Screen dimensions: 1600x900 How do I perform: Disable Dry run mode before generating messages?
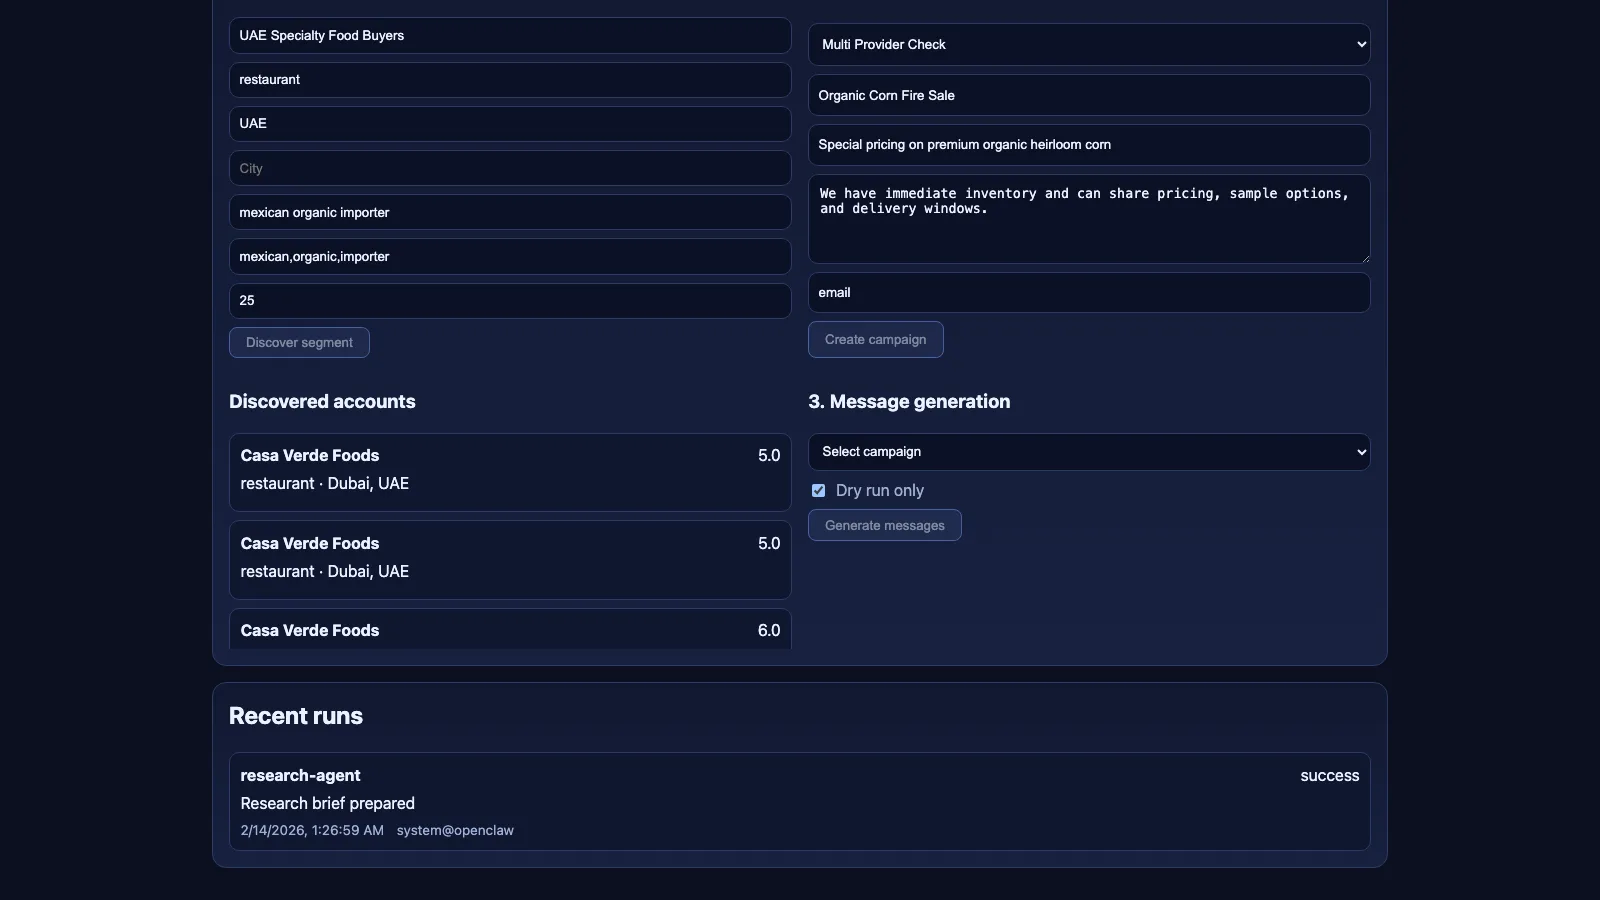coord(818,490)
